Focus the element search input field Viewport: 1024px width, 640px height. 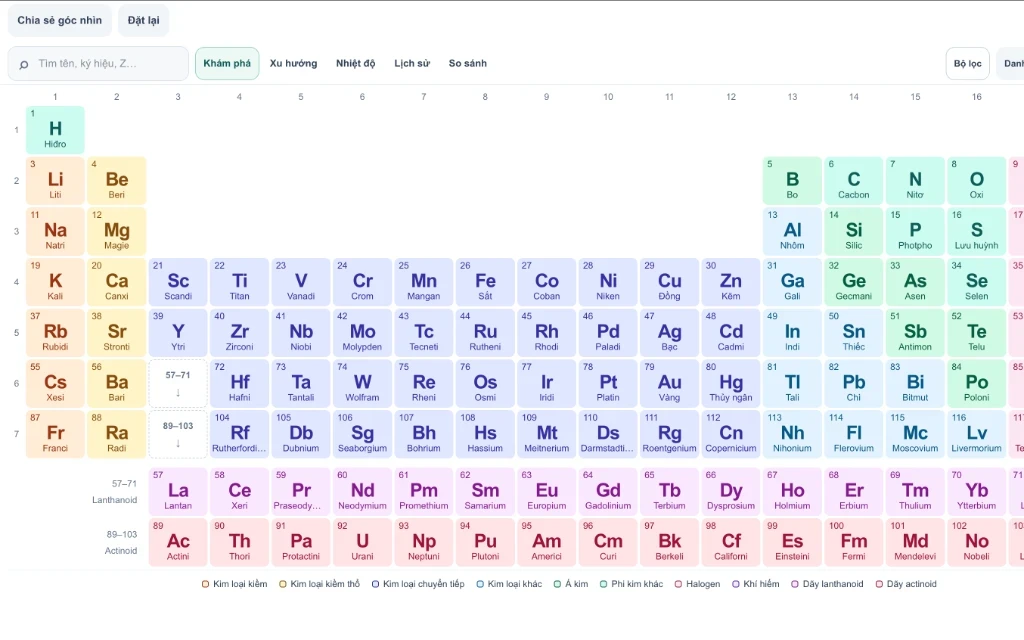tap(98, 63)
